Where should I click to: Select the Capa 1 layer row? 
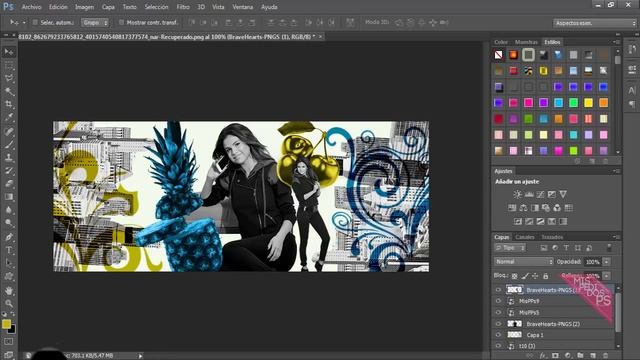[553, 335]
